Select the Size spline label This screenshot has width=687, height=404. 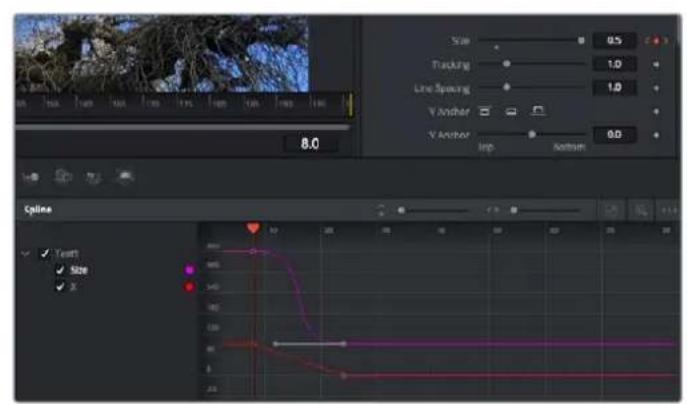[x=79, y=270]
